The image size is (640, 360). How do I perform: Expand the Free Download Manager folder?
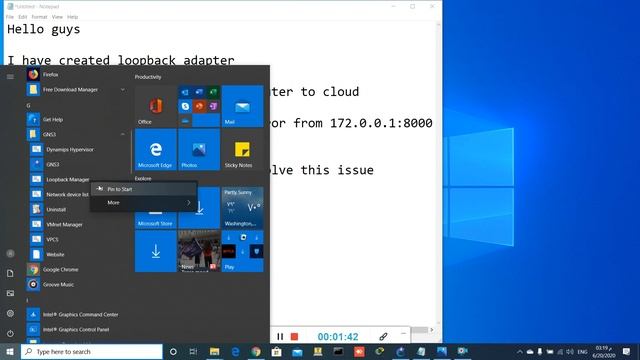click(123, 89)
